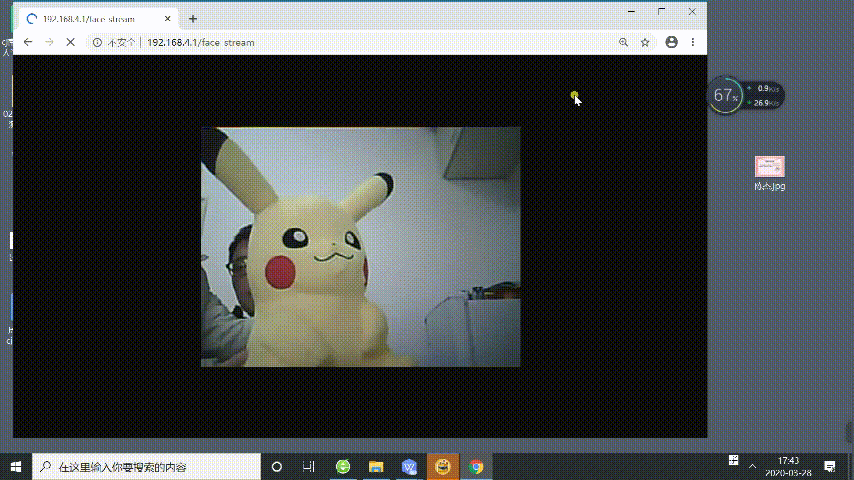Open the orange highlighted taskbar app
This screenshot has width=854, height=480.
pos(443,467)
